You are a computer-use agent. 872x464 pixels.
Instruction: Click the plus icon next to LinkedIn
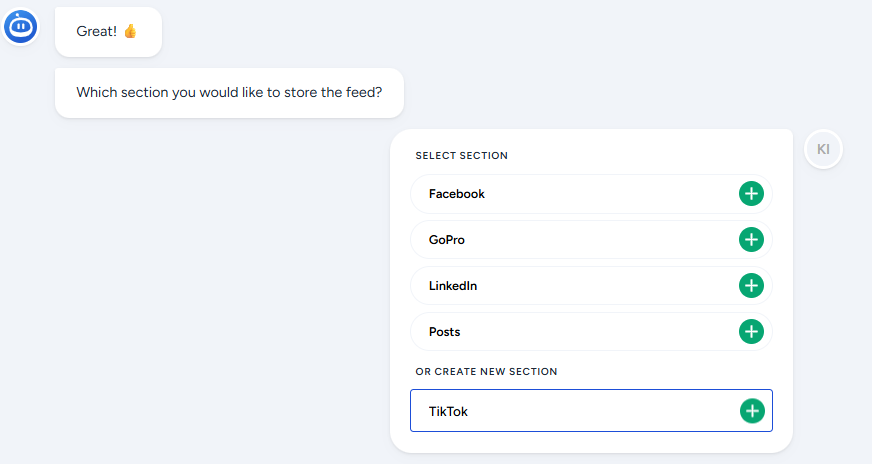tap(751, 286)
